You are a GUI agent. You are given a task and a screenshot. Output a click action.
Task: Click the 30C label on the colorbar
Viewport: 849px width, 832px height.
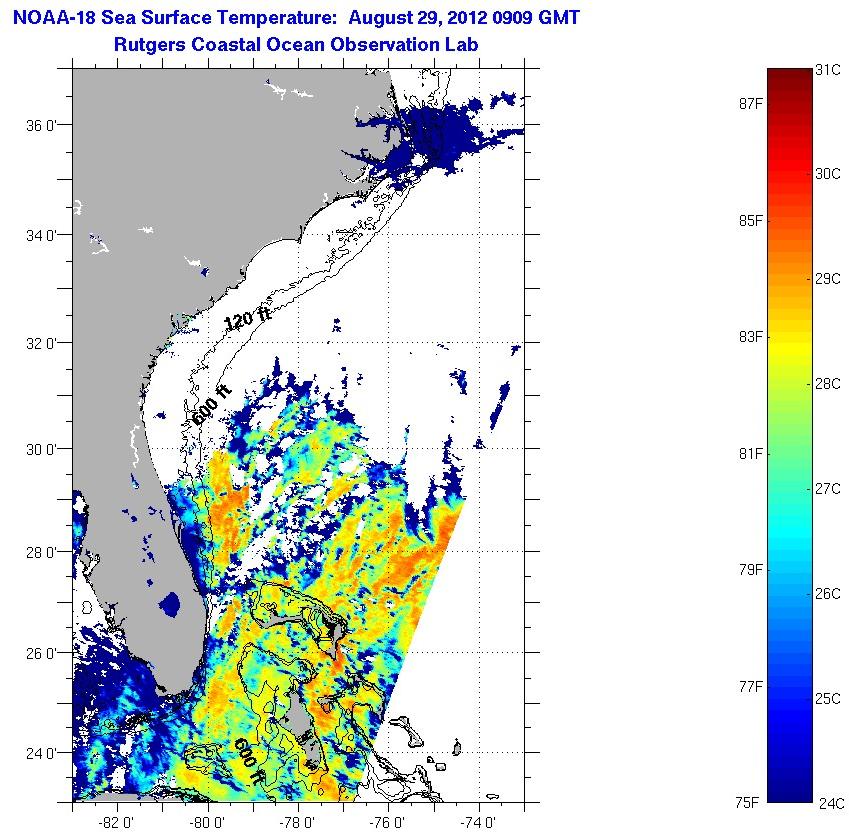(x=828, y=174)
